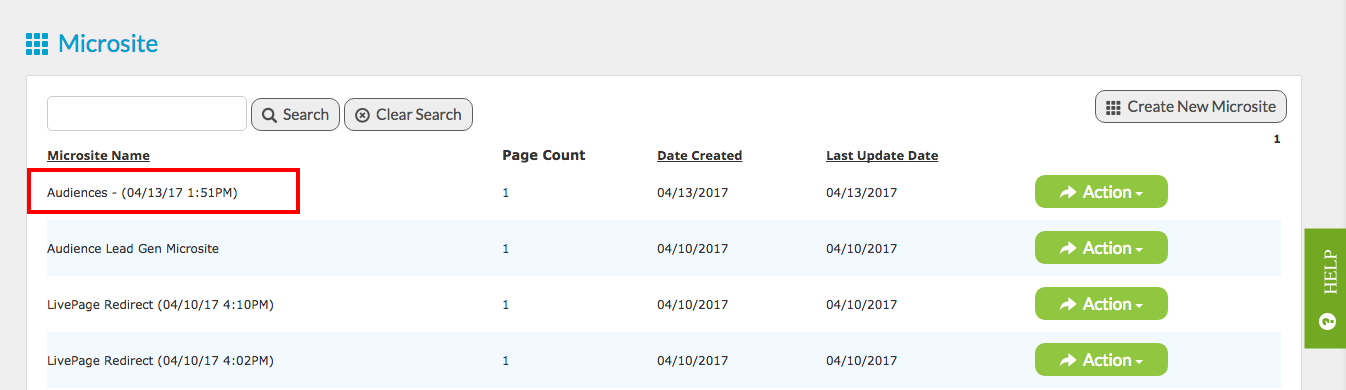Select the LivePage Redirect (04/10/17 4:10PM) name
Viewport: 1346px width, 390px height.
pyautogui.click(x=160, y=304)
